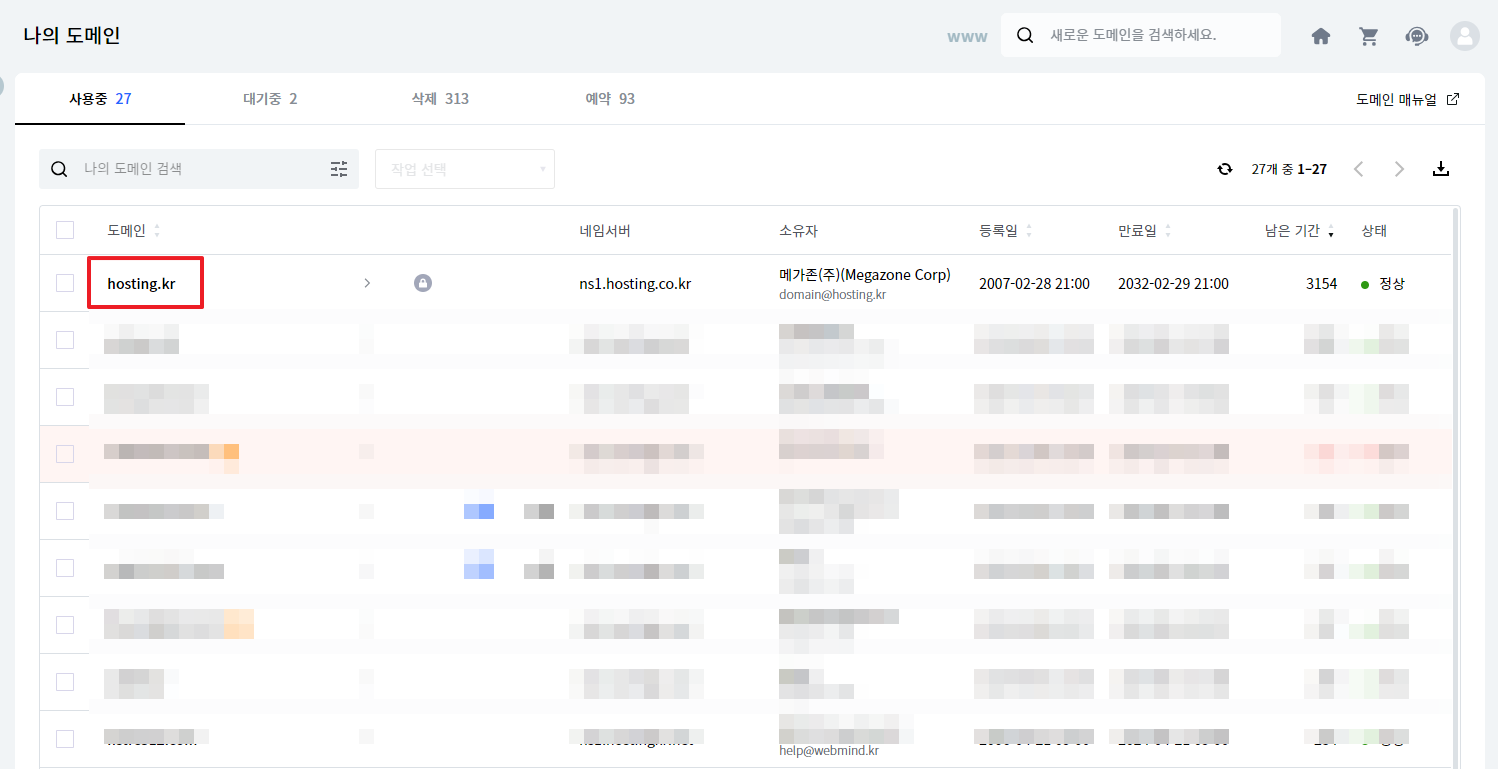The image size is (1498, 769).
Task: Click the refresh list icon
Action: coord(1224,169)
